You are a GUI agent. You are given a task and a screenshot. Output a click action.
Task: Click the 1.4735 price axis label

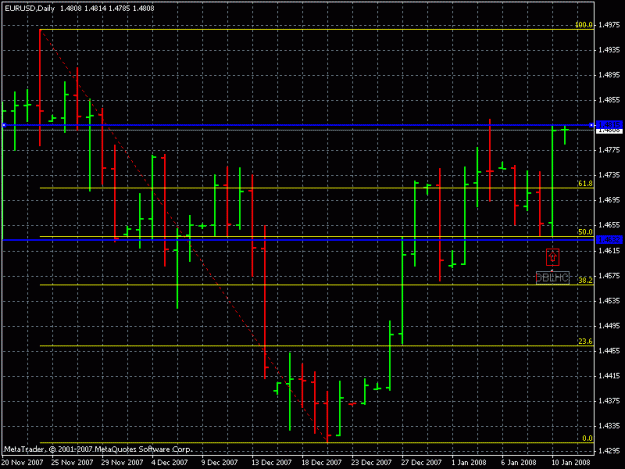click(x=609, y=175)
